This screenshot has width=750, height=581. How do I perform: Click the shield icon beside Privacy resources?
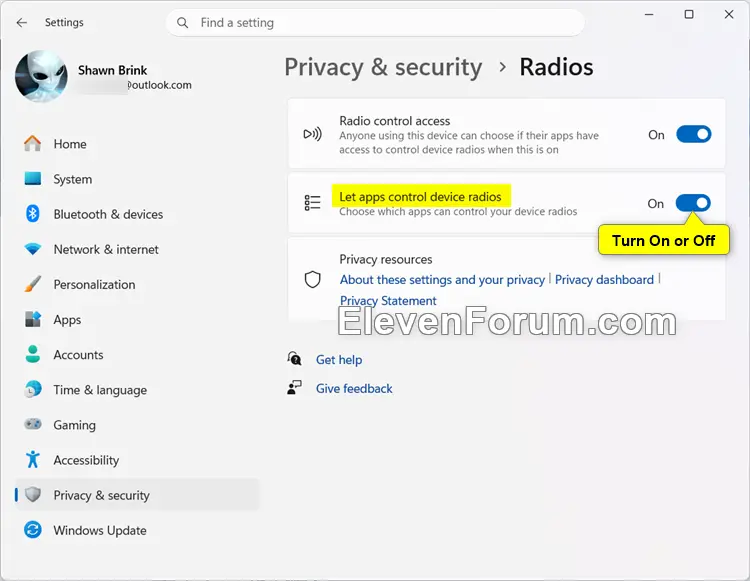click(x=312, y=280)
